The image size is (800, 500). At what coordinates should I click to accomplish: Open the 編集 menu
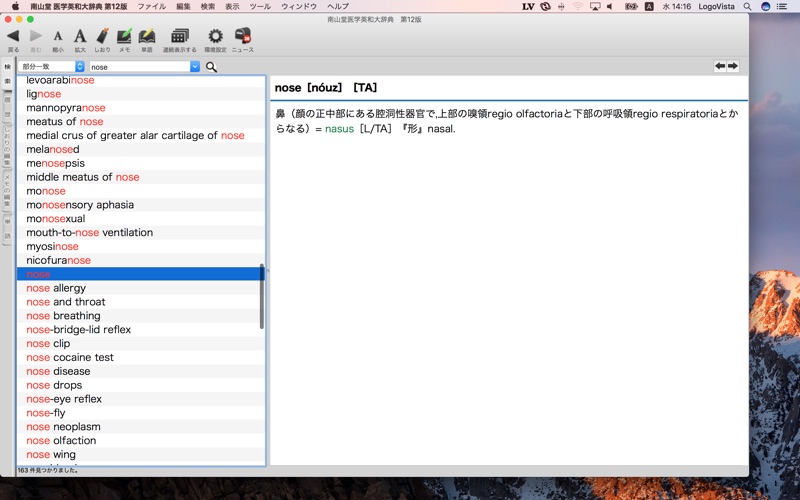[x=183, y=7]
